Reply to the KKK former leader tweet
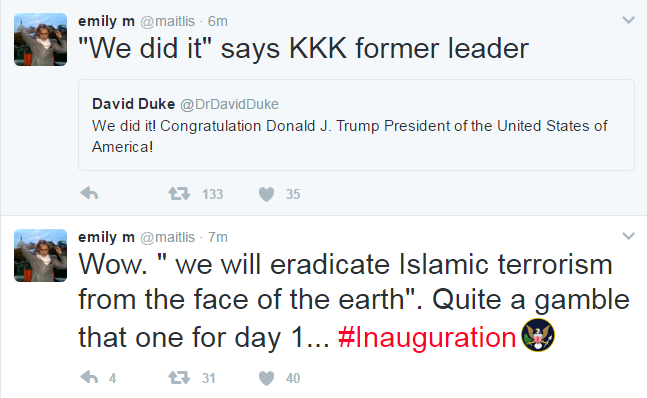This screenshot has width=647, height=398. coord(89,193)
